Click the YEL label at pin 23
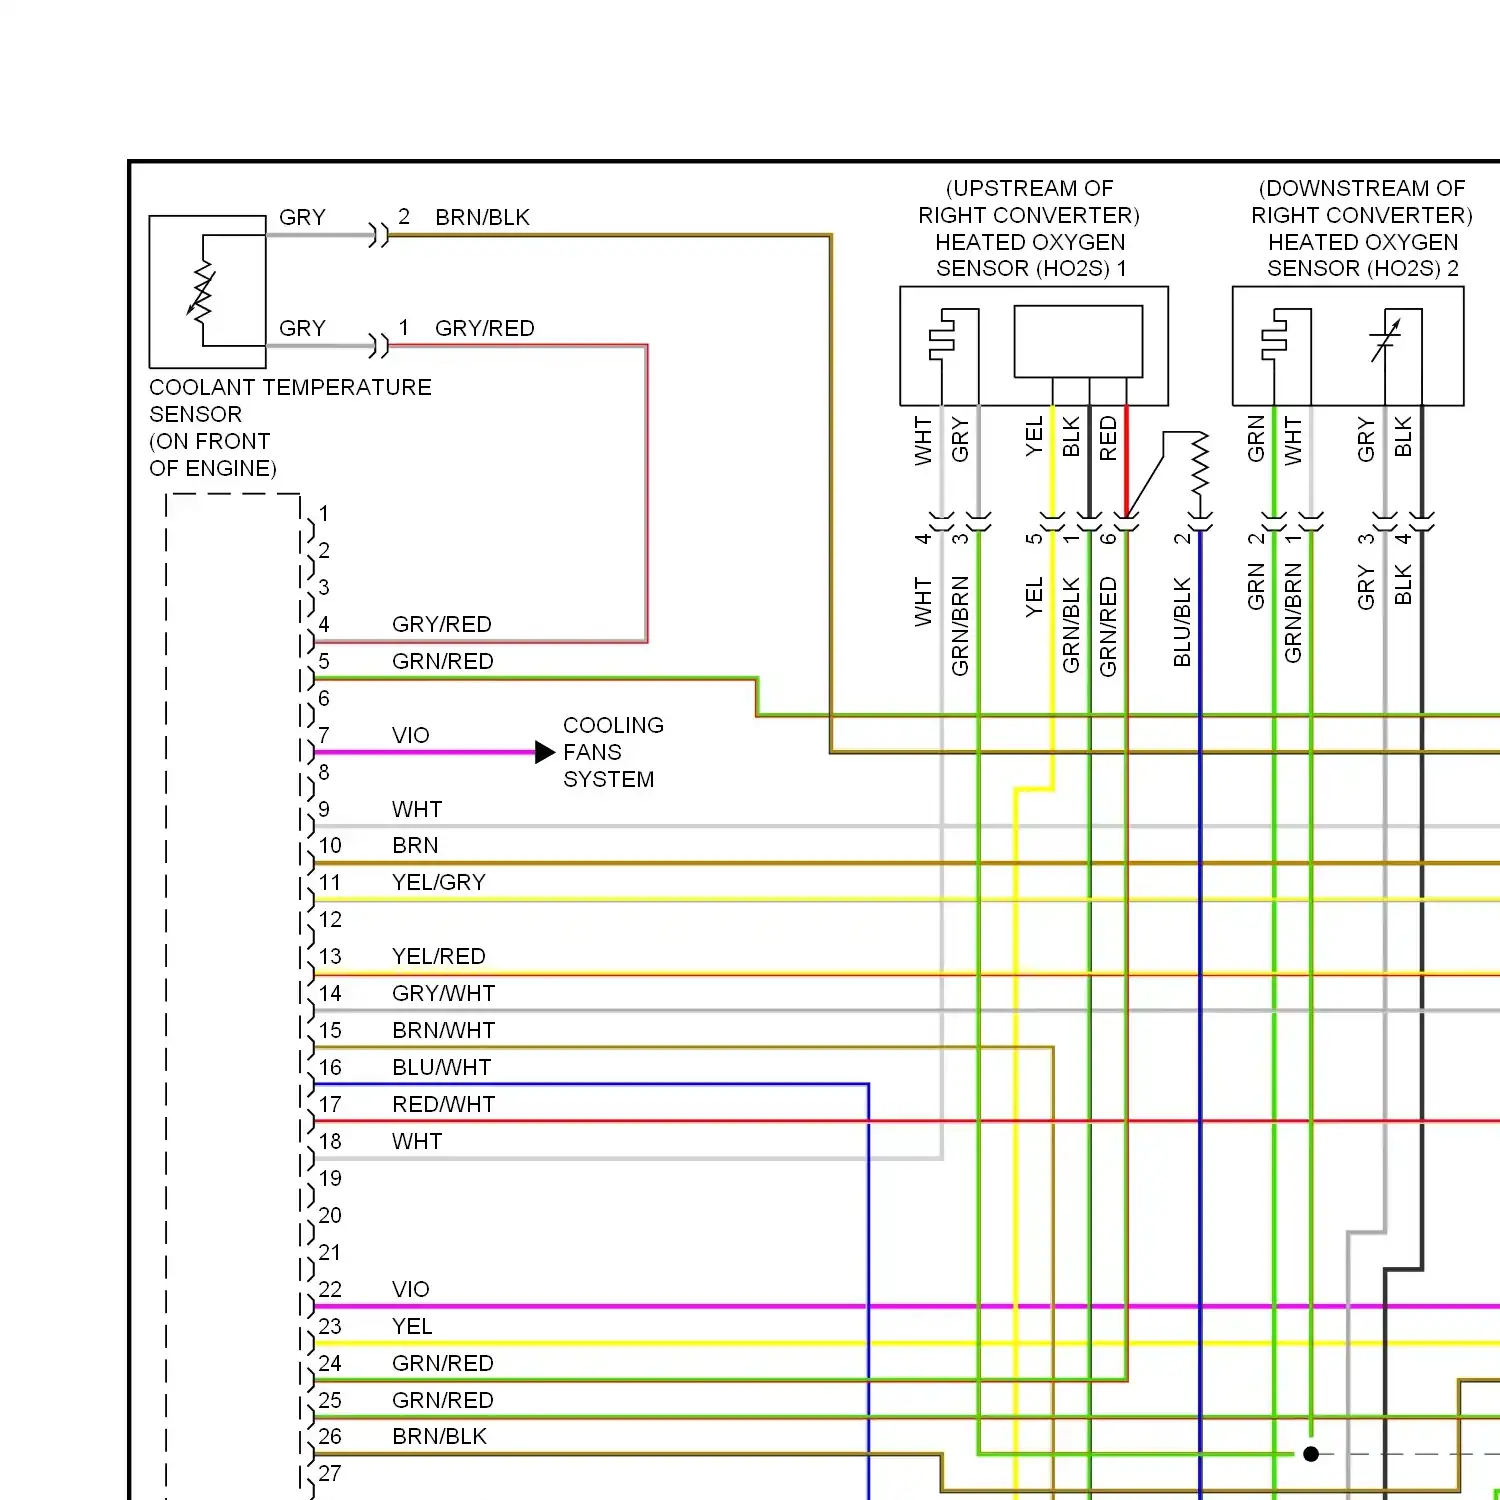Image resolution: width=1500 pixels, height=1500 pixels. click(x=412, y=1326)
